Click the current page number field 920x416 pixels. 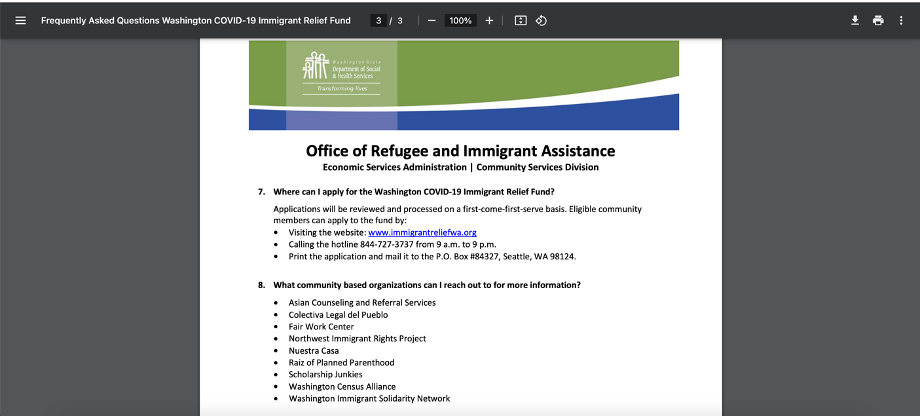tap(378, 20)
